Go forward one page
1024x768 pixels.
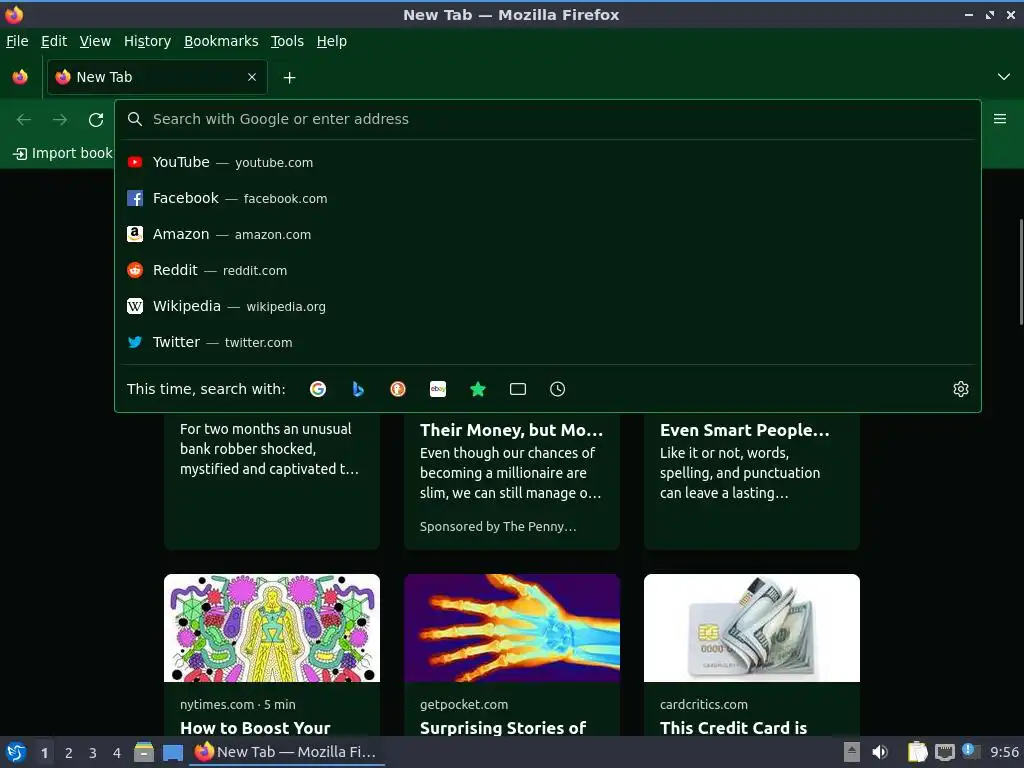pos(60,120)
